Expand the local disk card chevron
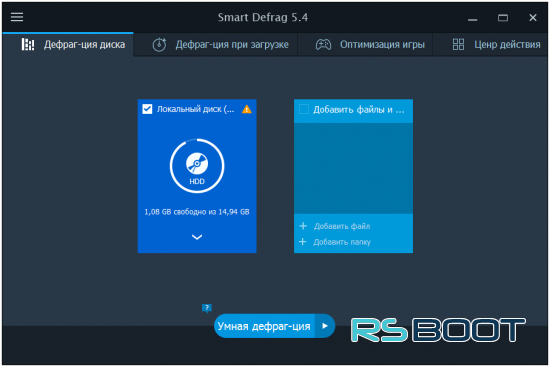Image resolution: width=550 pixels, height=367 pixels. (197, 237)
